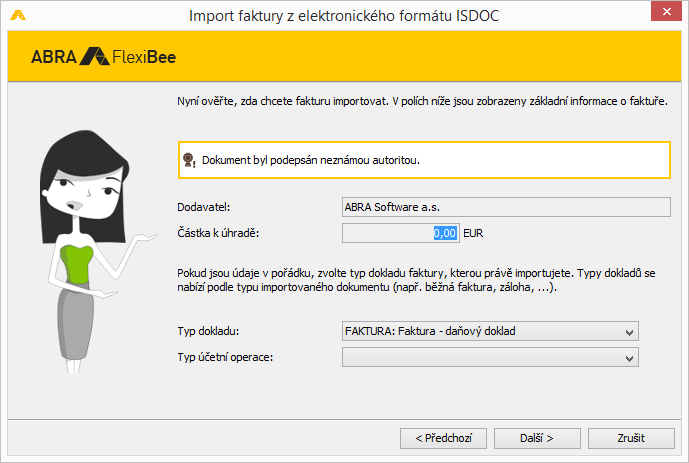Click the EUR currency label
689x463 pixels.
[x=473, y=233]
